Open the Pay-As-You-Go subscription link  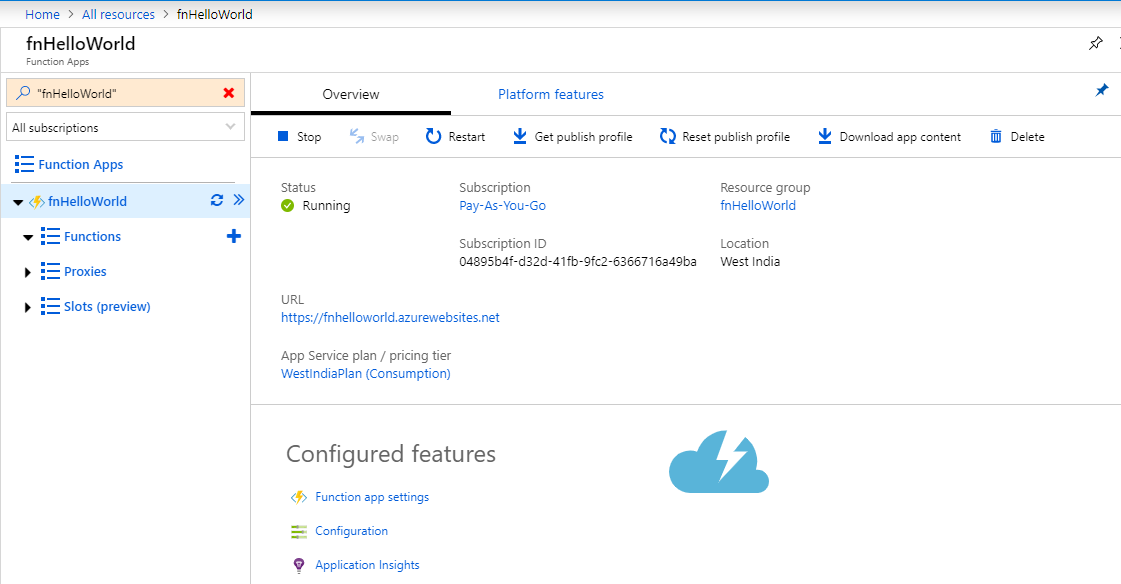pyautogui.click(x=502, y=206)
